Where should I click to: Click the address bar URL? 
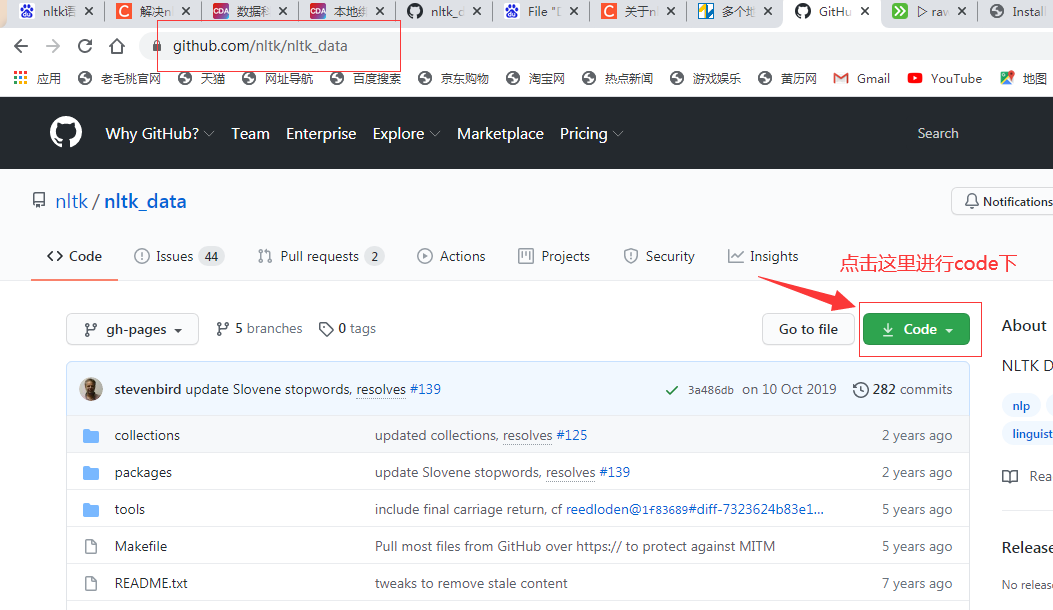tap(260, 46)
